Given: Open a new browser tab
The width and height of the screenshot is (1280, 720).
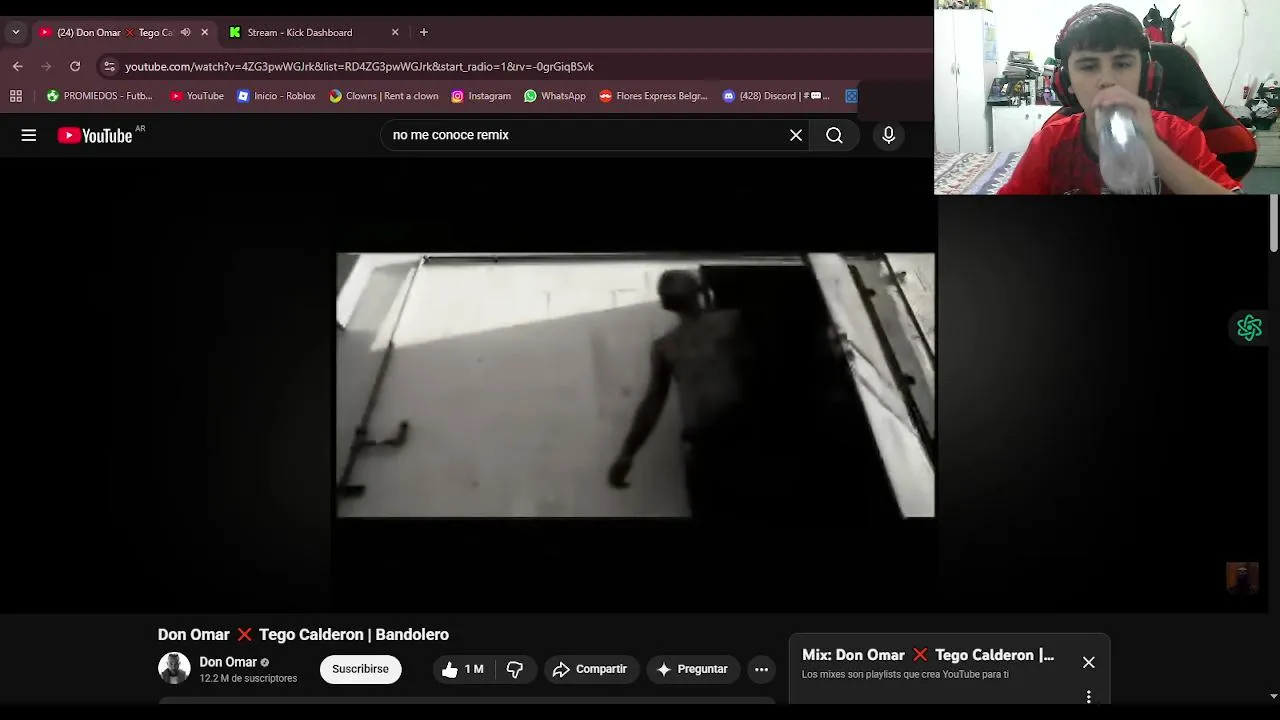Looking at the screenshot, I should 424,32.
